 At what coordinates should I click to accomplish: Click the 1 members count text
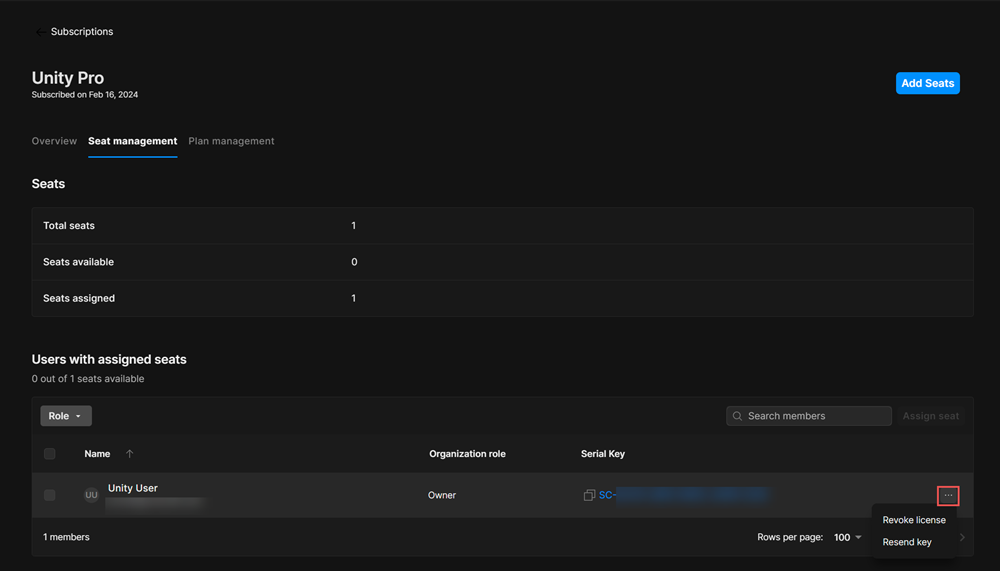pos(66,537)
